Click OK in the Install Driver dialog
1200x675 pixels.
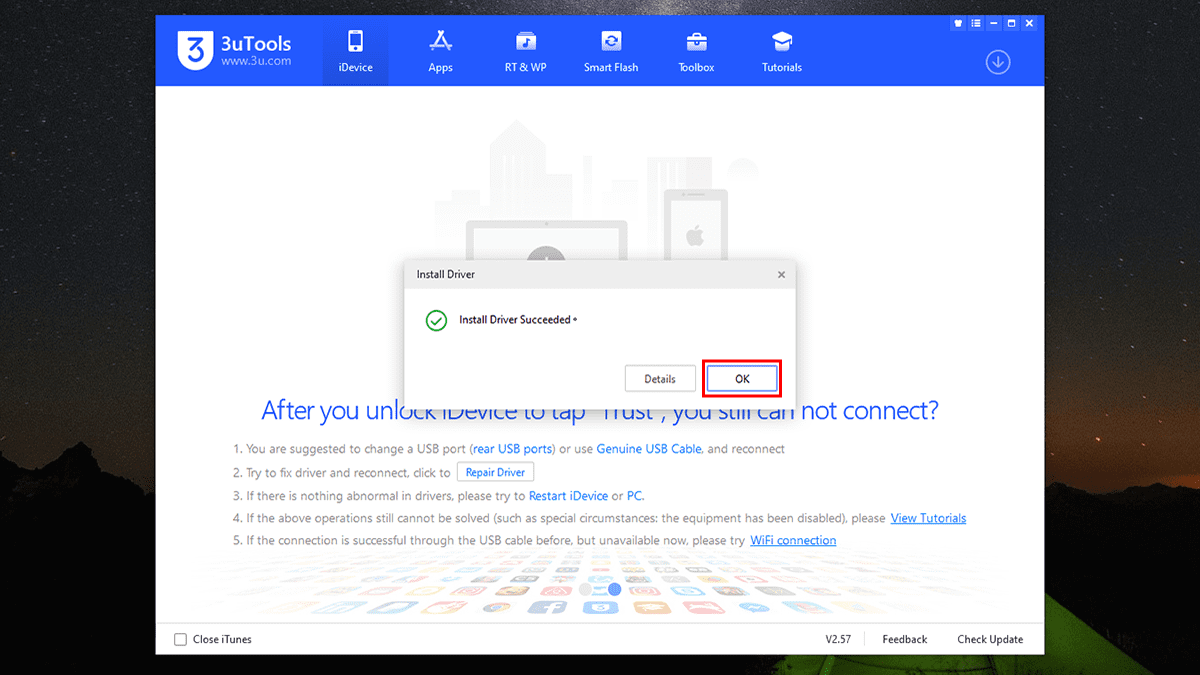point(741,378)
